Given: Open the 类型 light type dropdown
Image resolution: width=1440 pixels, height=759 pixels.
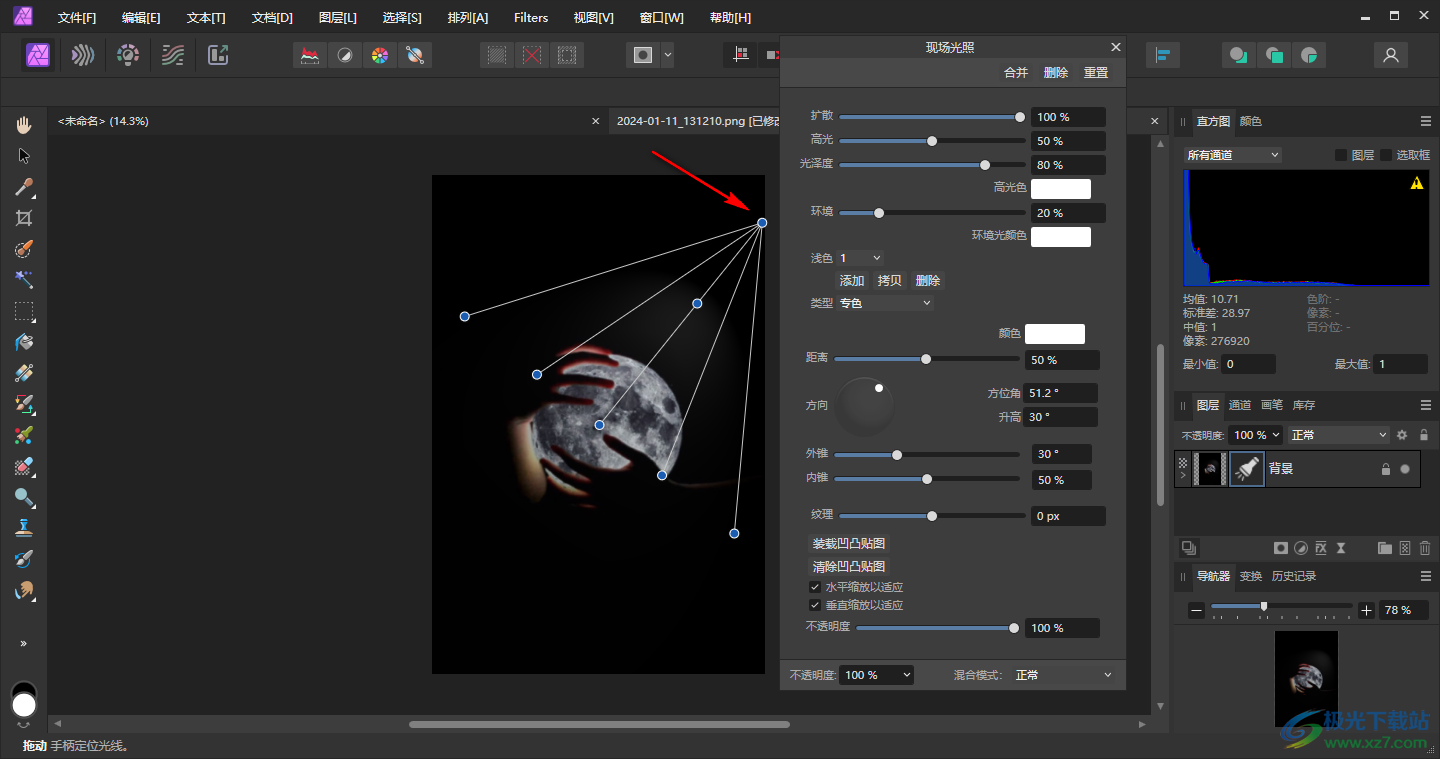Looking at the screenshot, I should click(884, 303).
